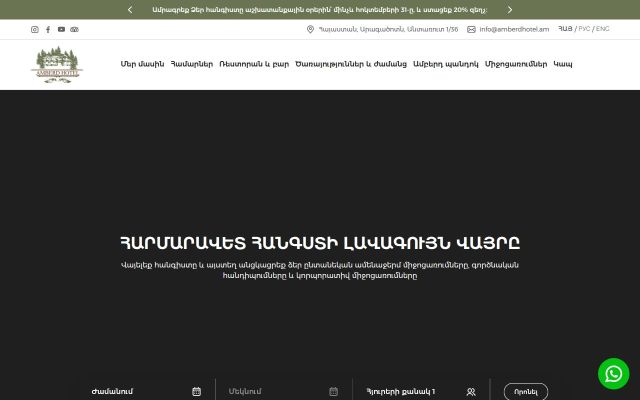Open Մեր մասին menu item
The image size is (640, 400).
(x=142, y=64)
